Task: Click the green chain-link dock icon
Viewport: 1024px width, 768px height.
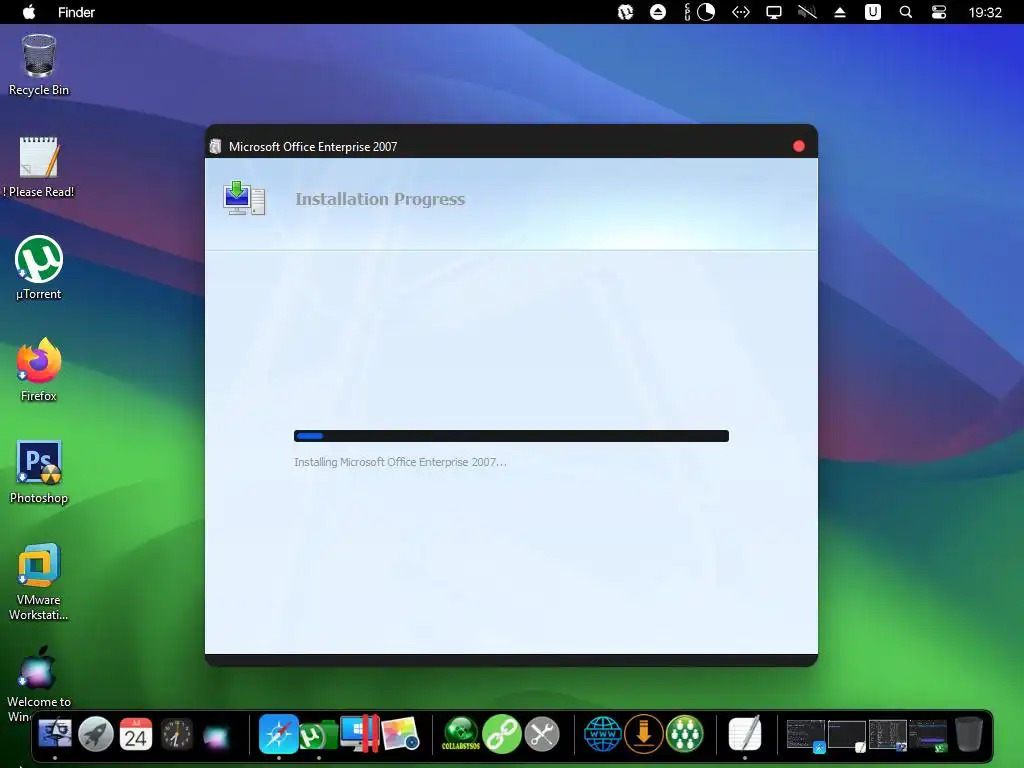Action: tap(502, 734)
